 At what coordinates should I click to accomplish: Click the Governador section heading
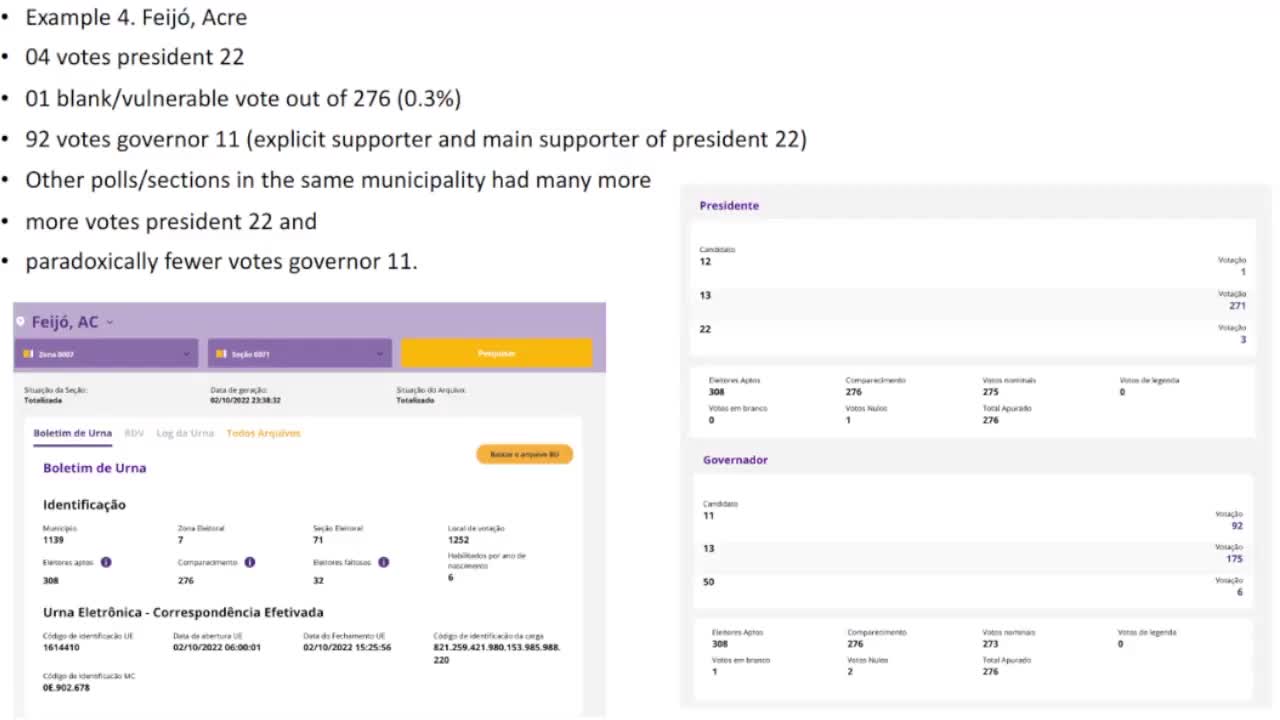click(x=735, y=460)
